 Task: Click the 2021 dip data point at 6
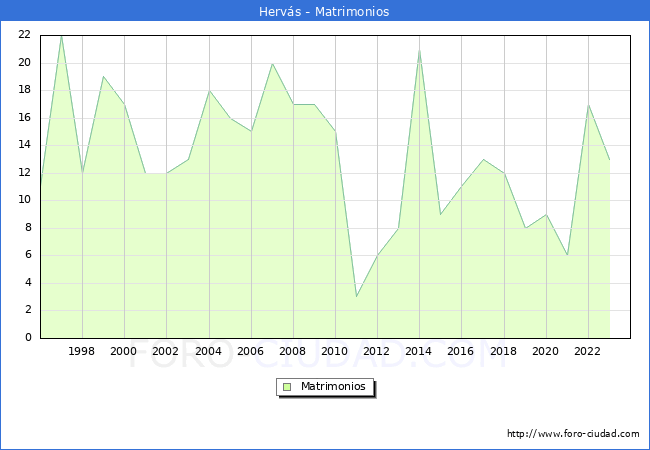(x=567, y=255)
